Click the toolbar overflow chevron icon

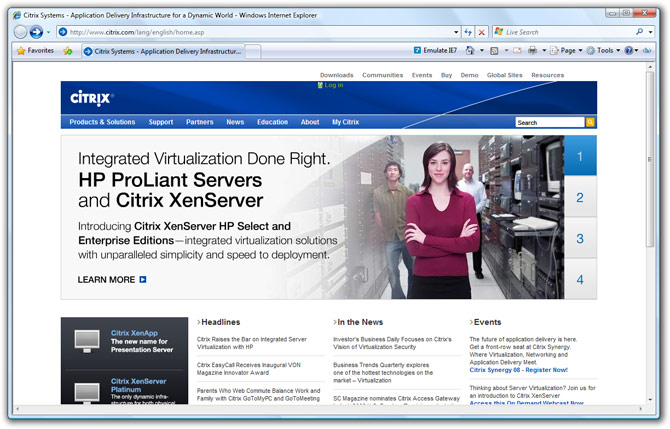coord(647,50)
